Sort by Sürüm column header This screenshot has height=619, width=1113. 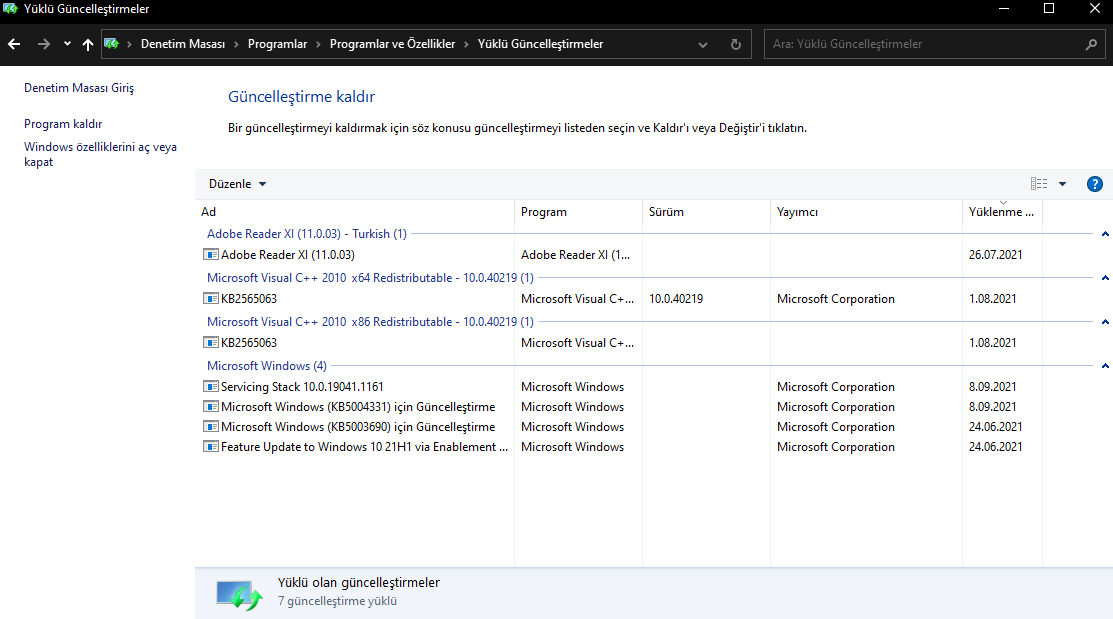[706, 212]
